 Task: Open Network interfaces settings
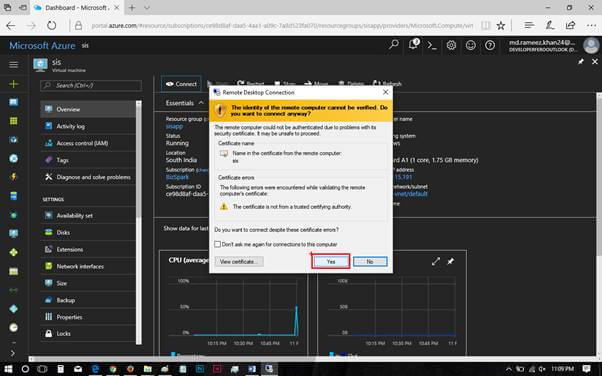88,266
